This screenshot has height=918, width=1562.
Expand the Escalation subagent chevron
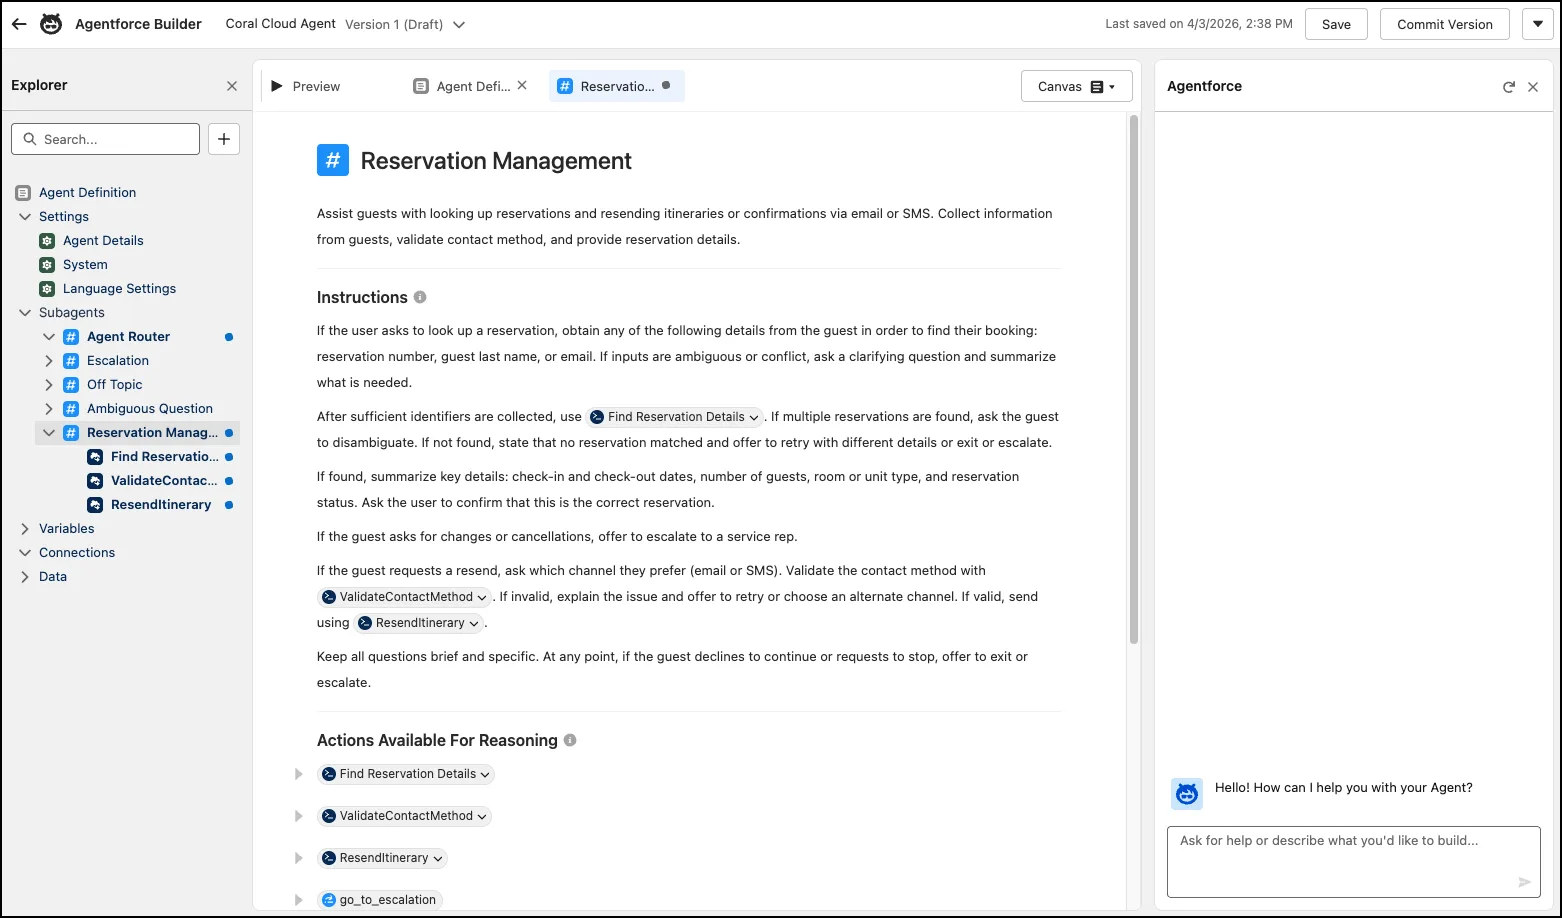pos(49,360)
